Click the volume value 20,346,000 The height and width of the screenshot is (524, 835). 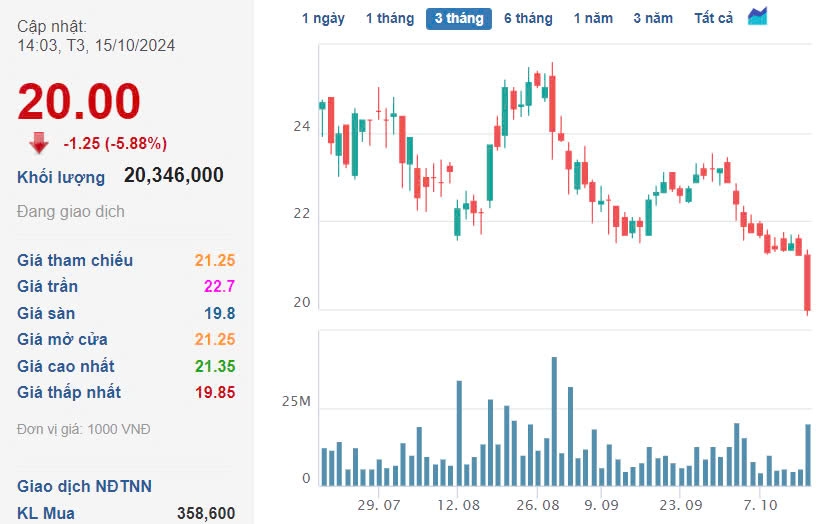tap(174, 175)
